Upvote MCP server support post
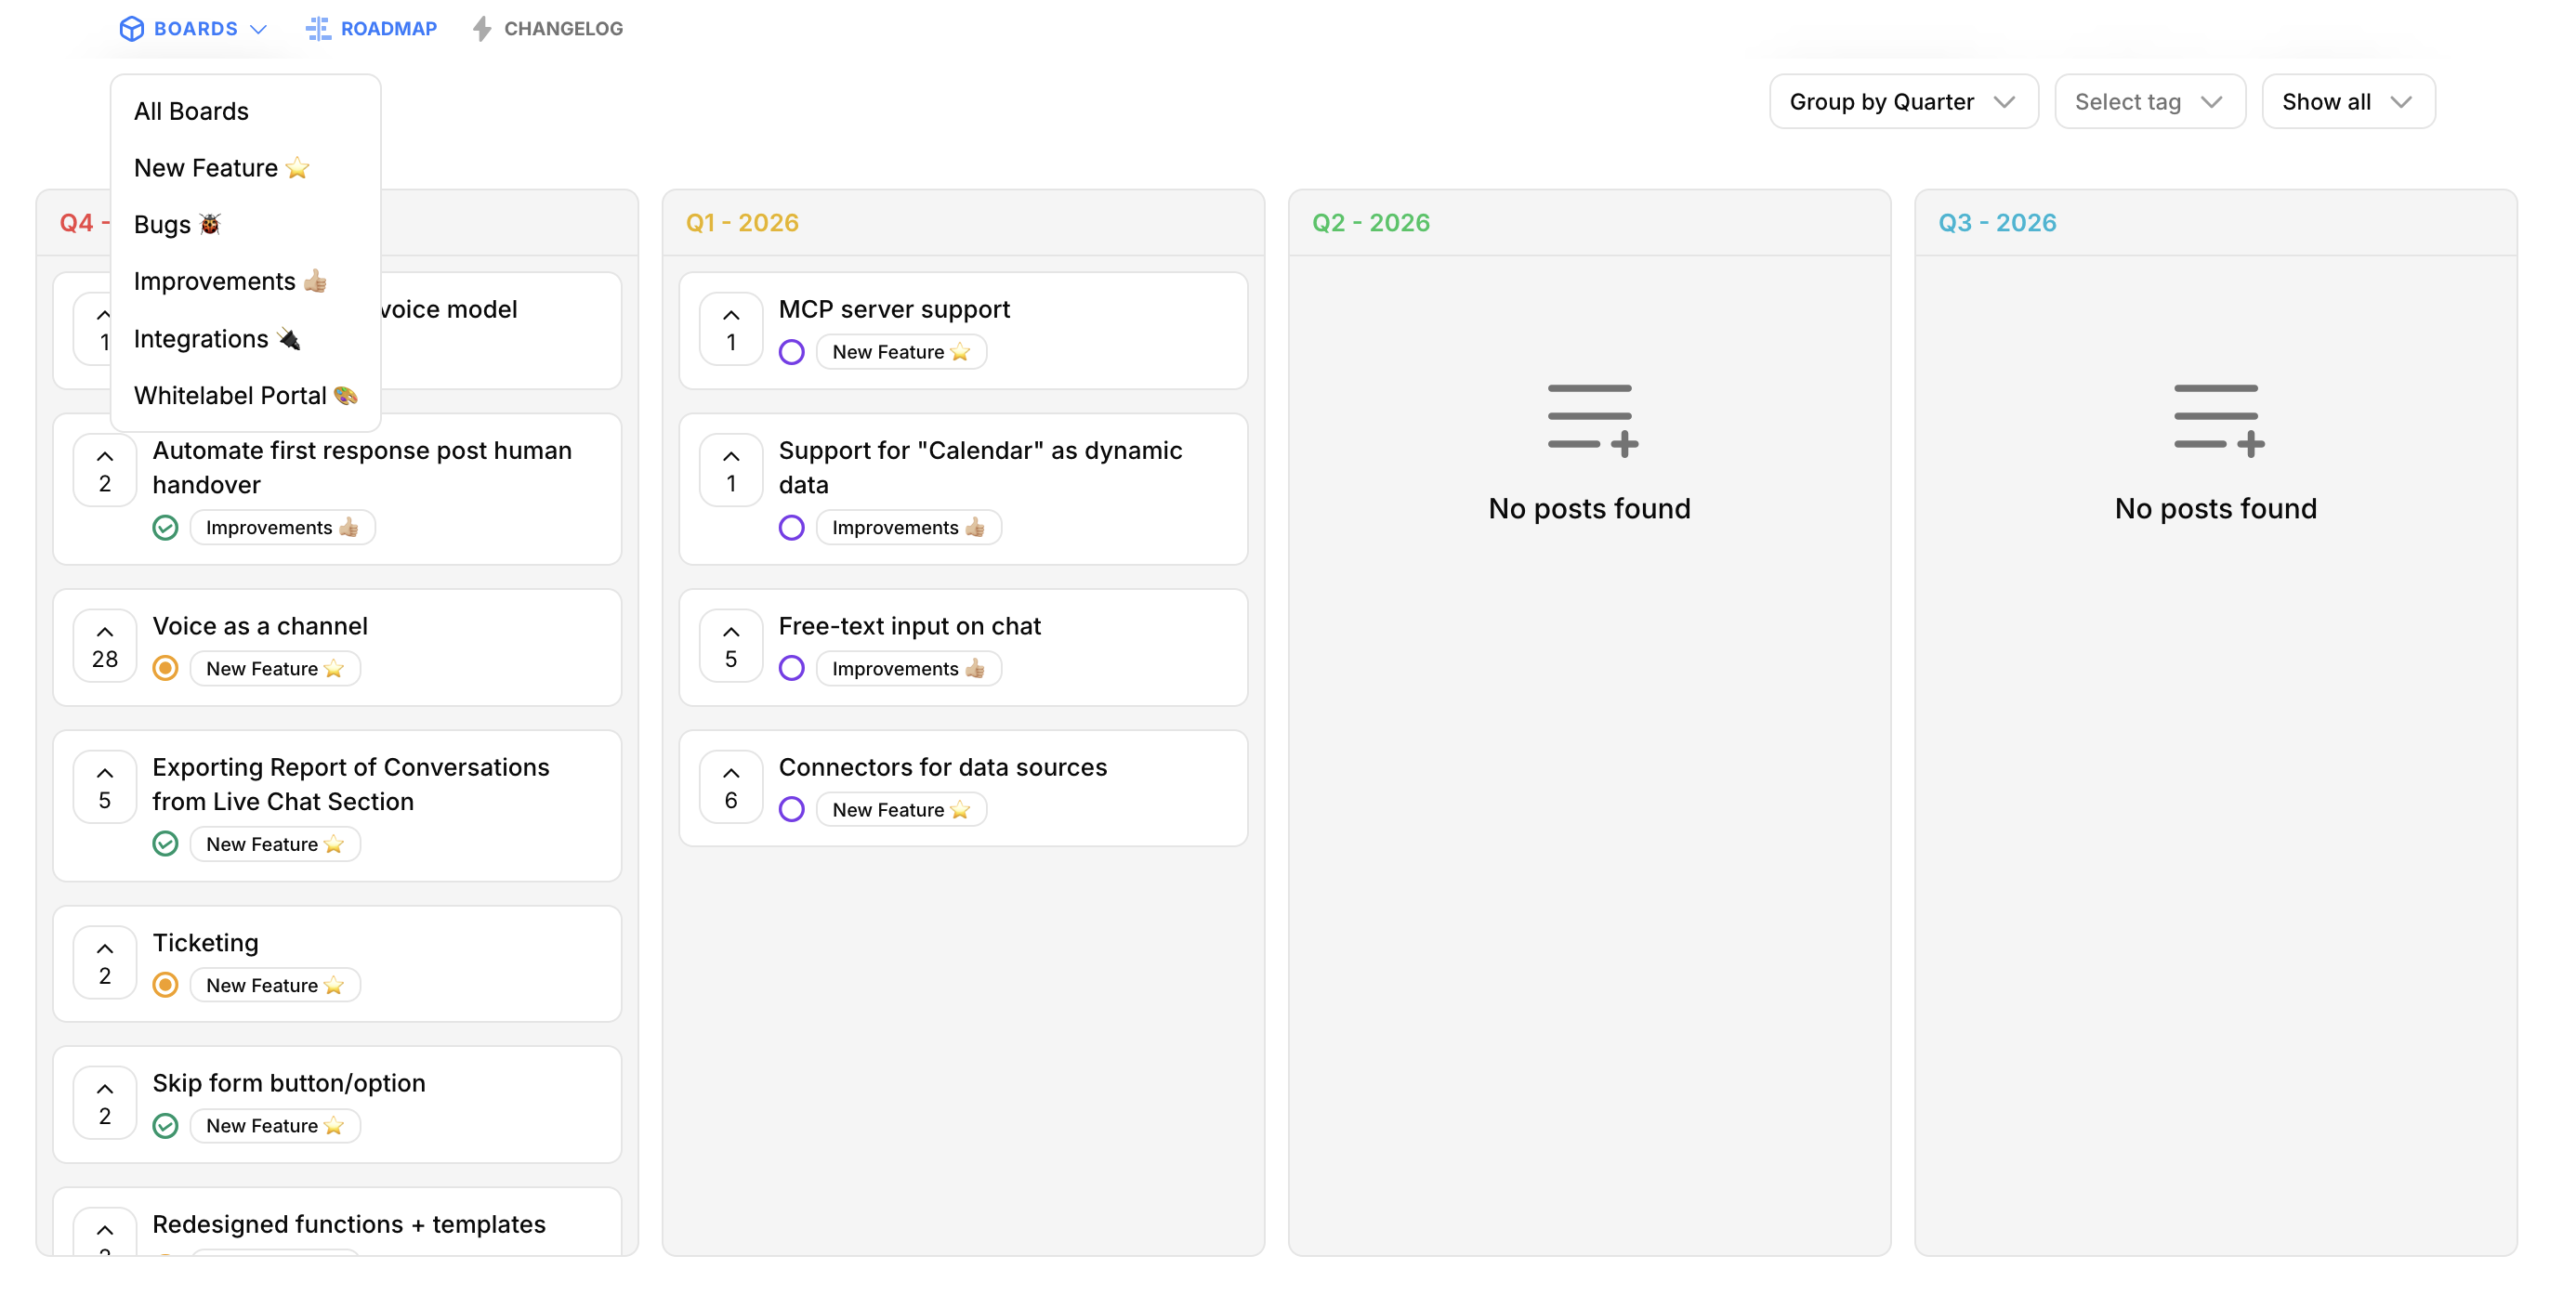Viewport: 2576px width, 1308px height. [731, 328]
